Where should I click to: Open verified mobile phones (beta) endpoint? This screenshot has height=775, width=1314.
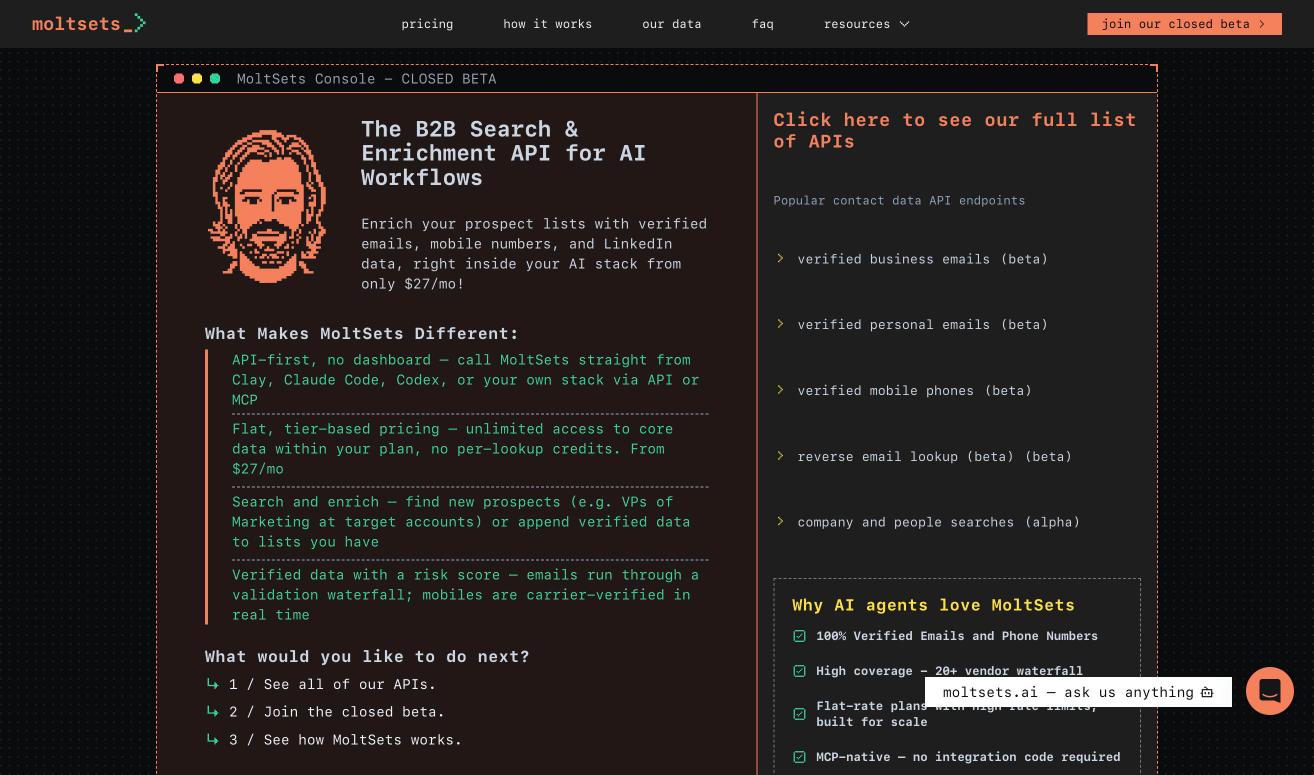914,391
